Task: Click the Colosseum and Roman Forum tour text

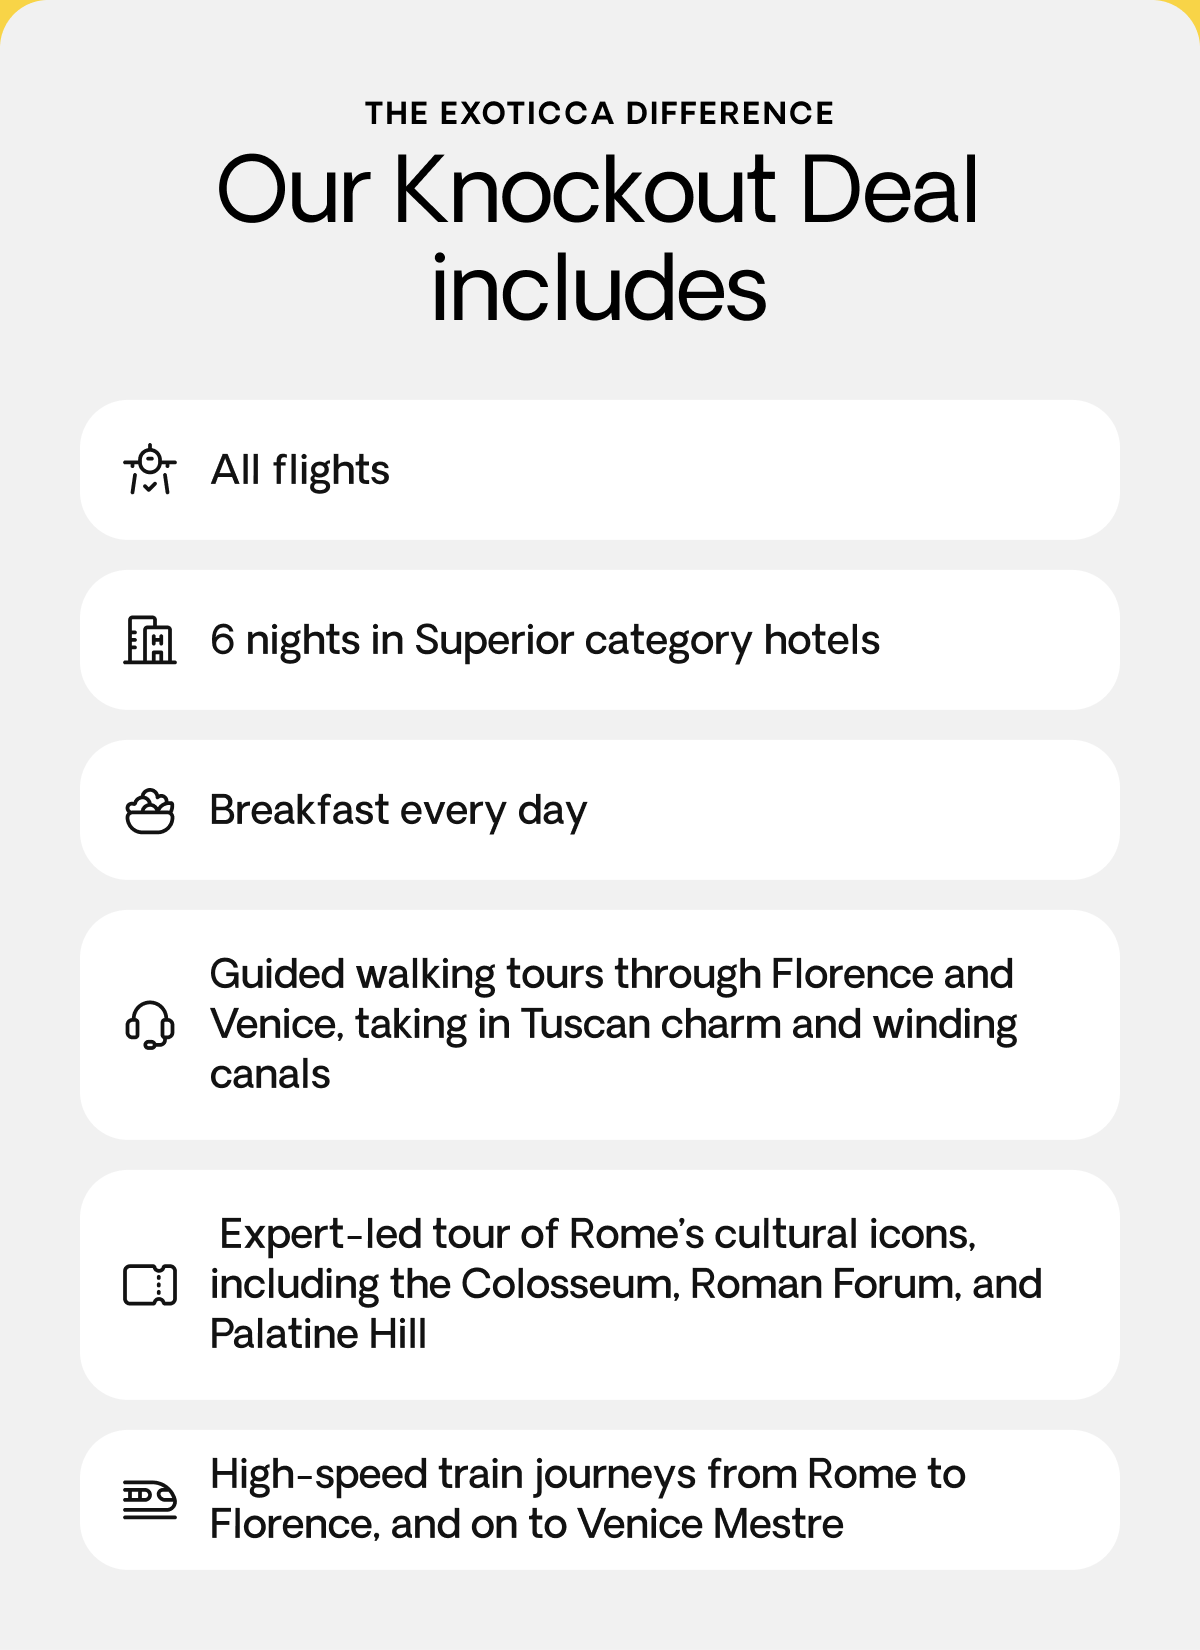Action: pos(626,1284)
